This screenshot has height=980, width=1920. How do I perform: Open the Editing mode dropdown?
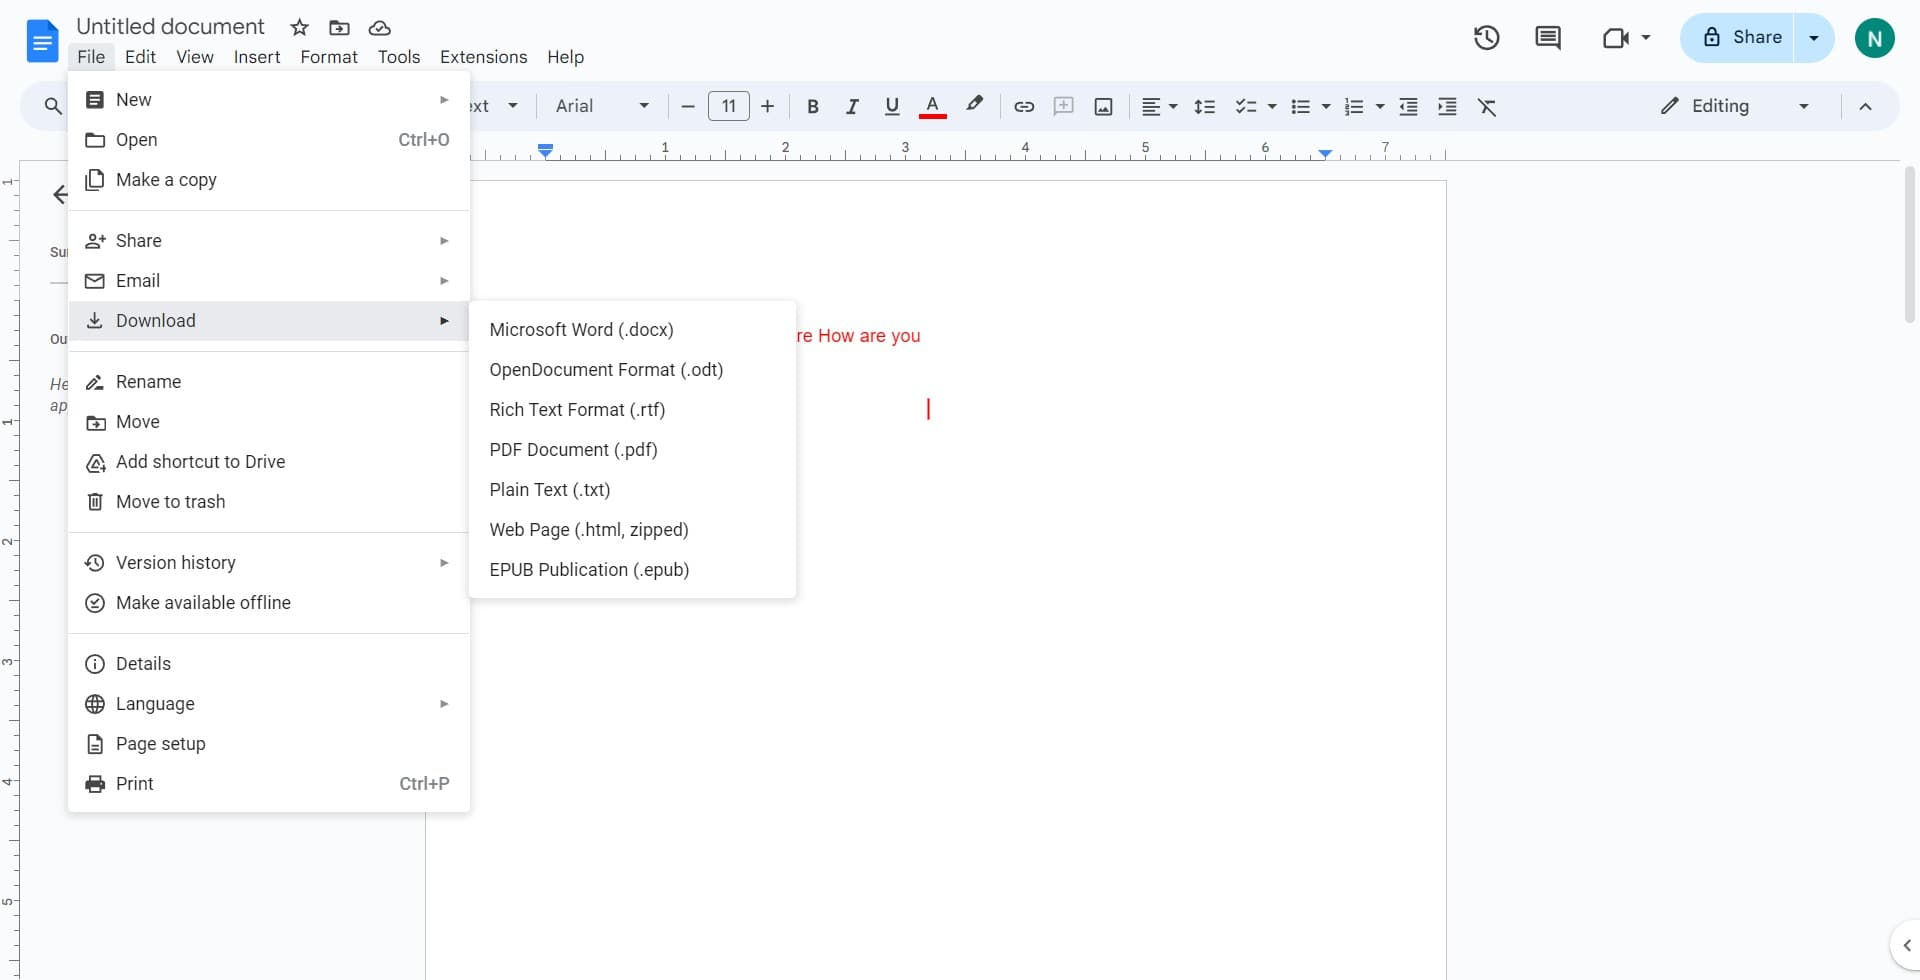pyautogui.click(x=1734, y=106)
